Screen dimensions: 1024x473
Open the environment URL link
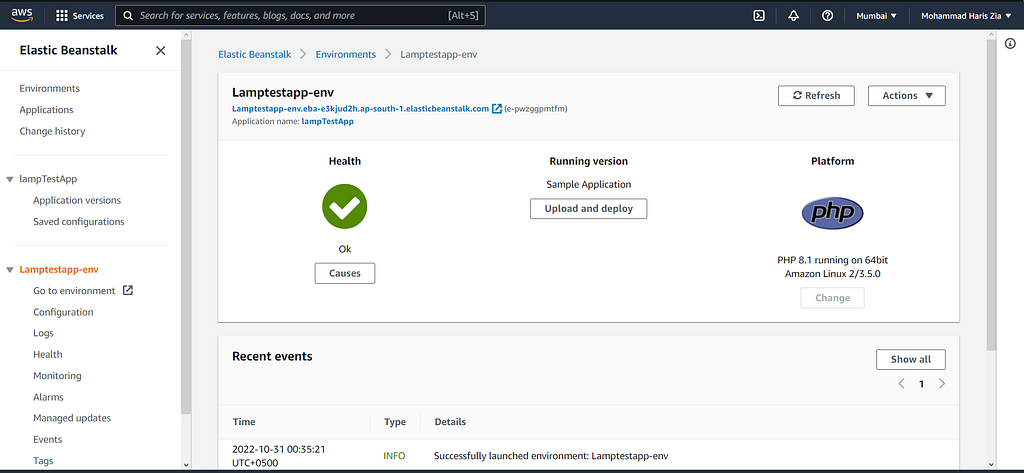(360, 108)
